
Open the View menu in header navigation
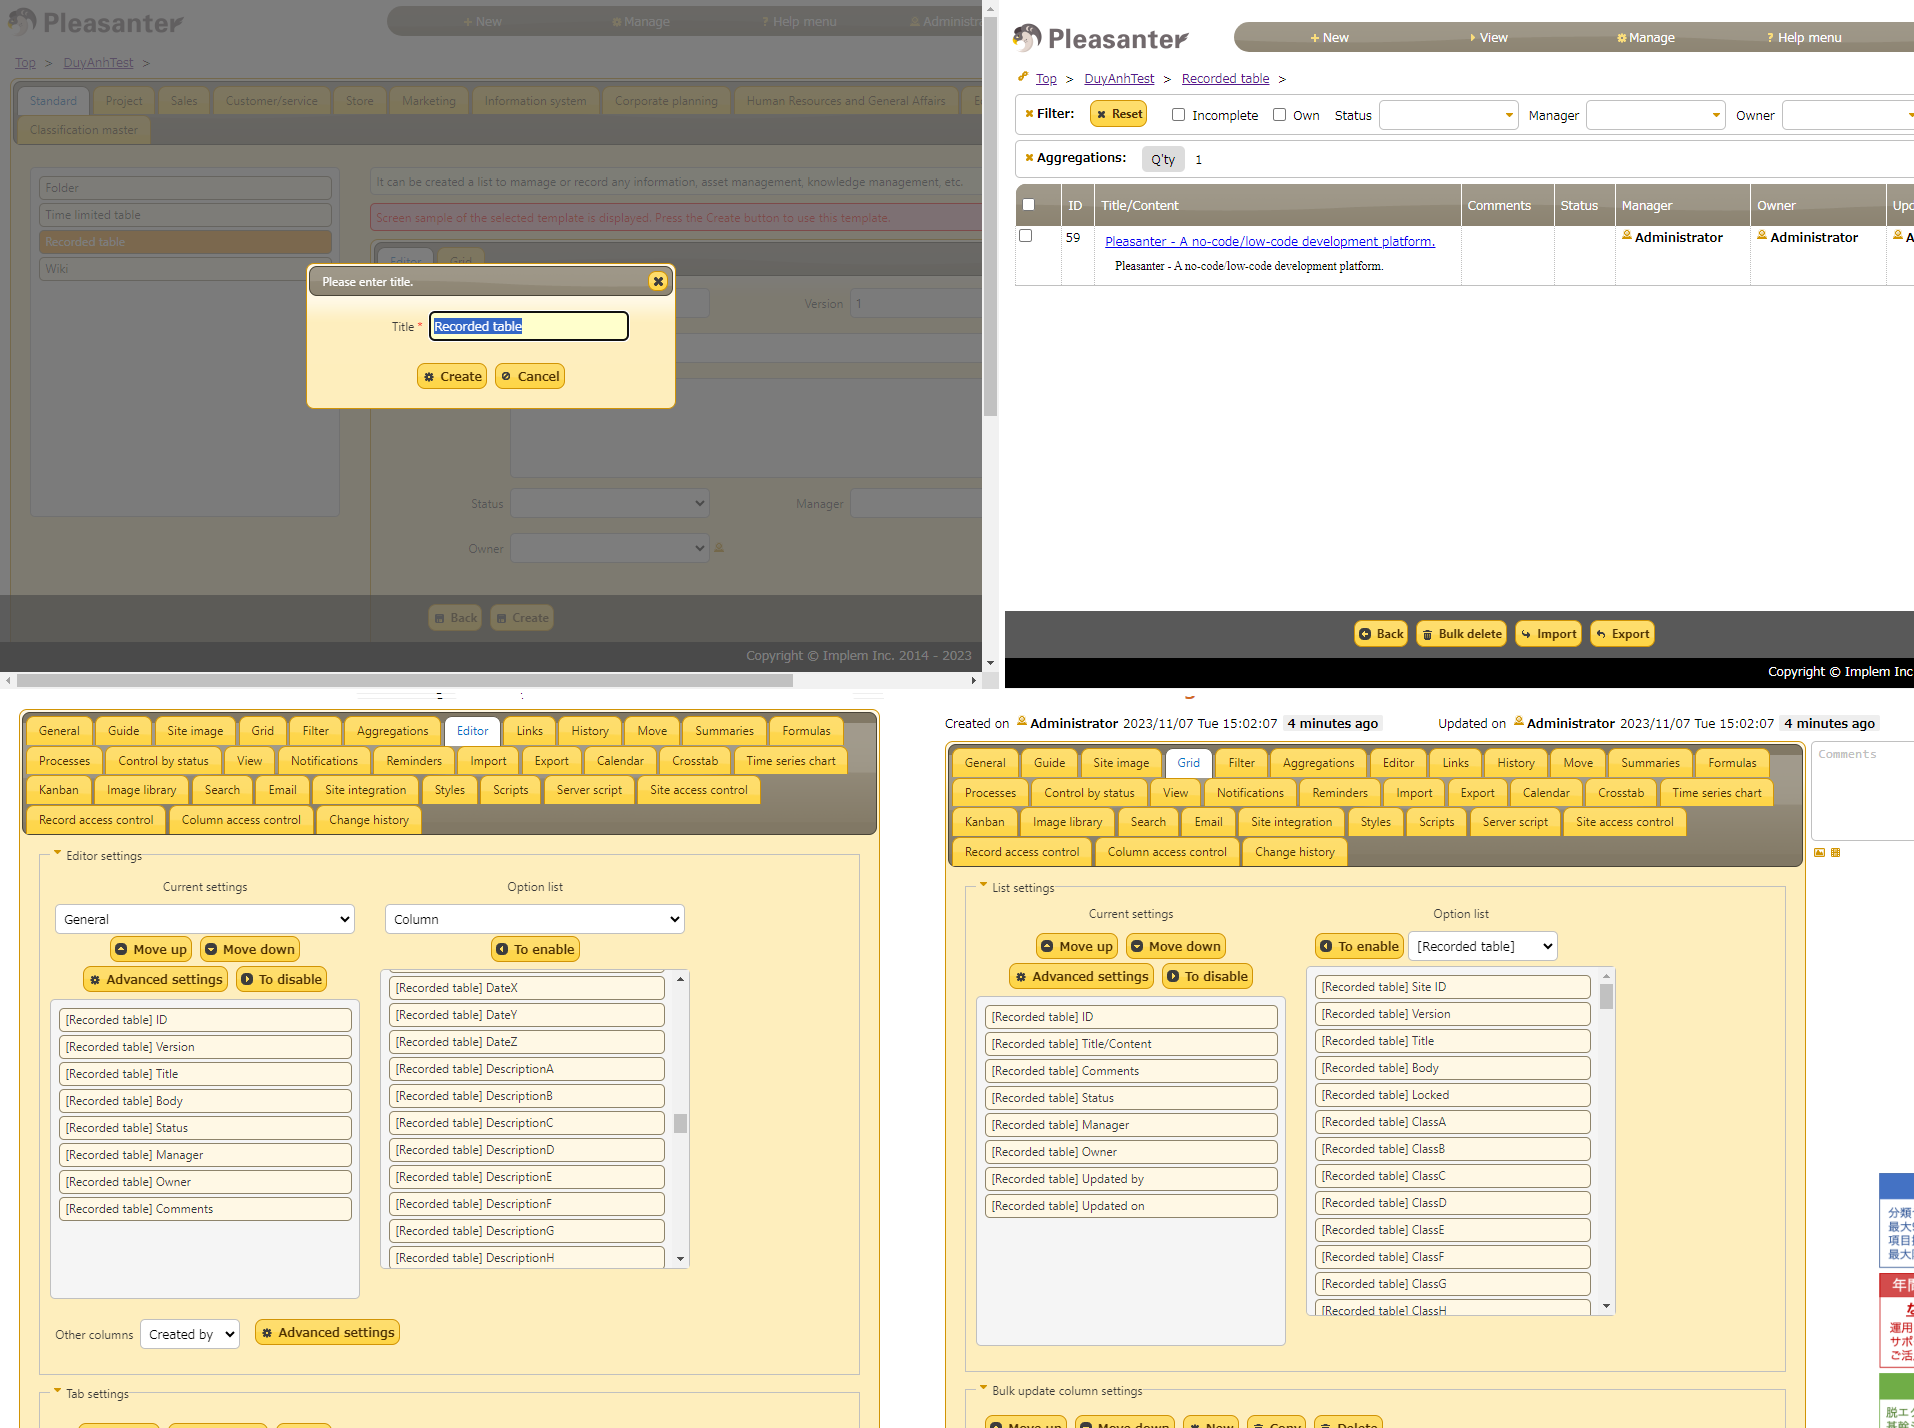pos(1487,38)
